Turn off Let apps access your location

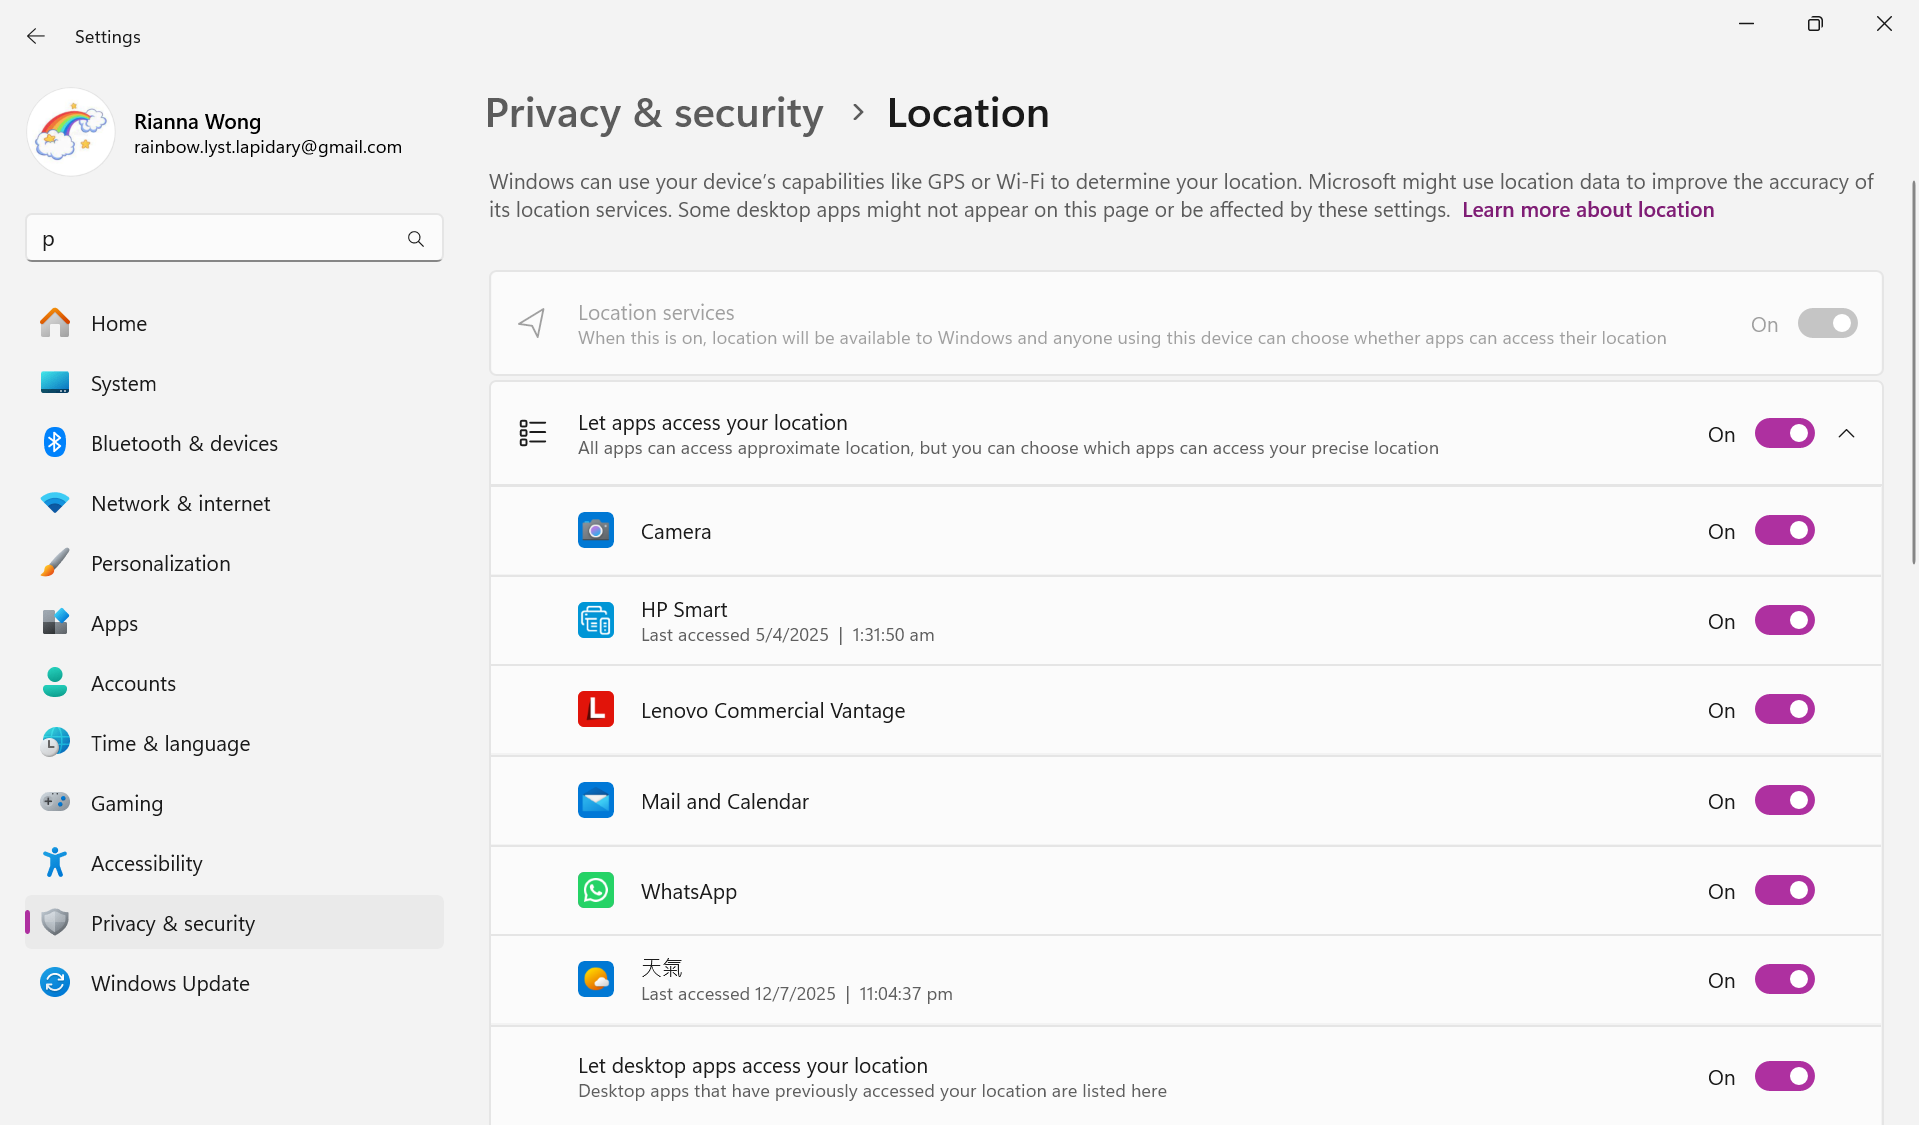click(1784, 434)
